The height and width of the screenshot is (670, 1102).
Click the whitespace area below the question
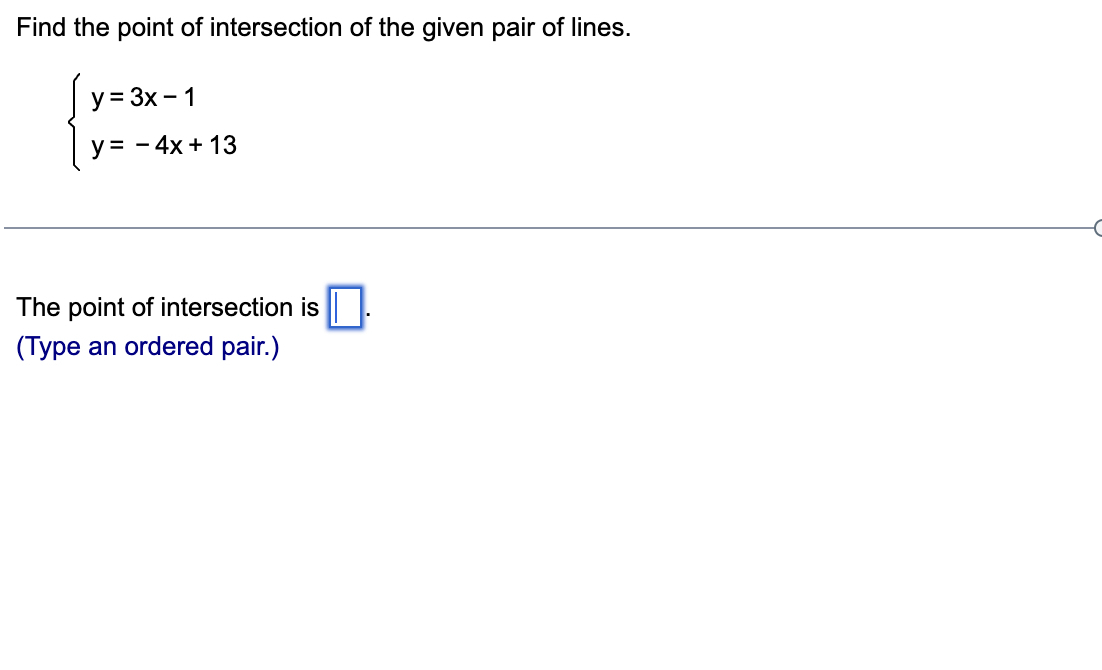point(550,500)
